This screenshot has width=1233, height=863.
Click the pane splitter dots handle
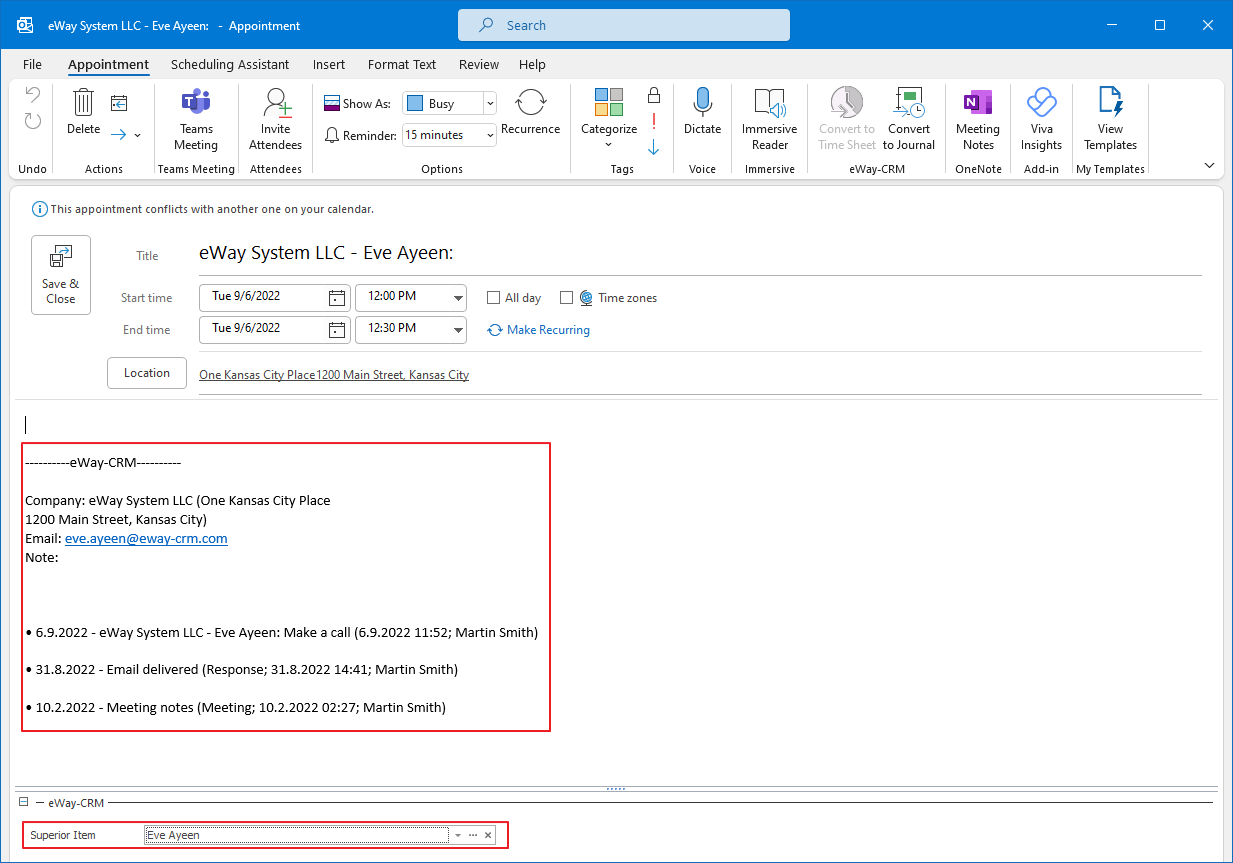coord(616,789)
